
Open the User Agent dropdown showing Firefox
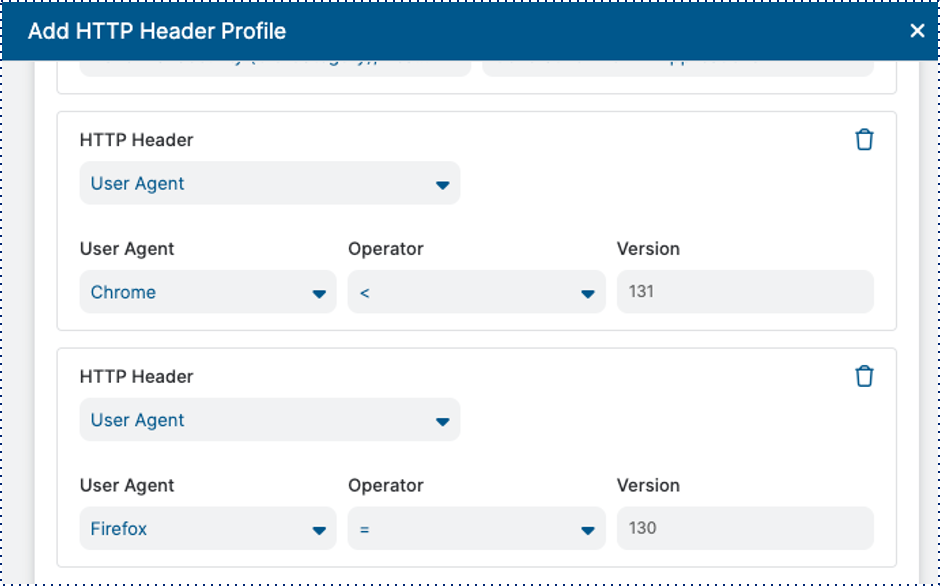click(207, 529)
